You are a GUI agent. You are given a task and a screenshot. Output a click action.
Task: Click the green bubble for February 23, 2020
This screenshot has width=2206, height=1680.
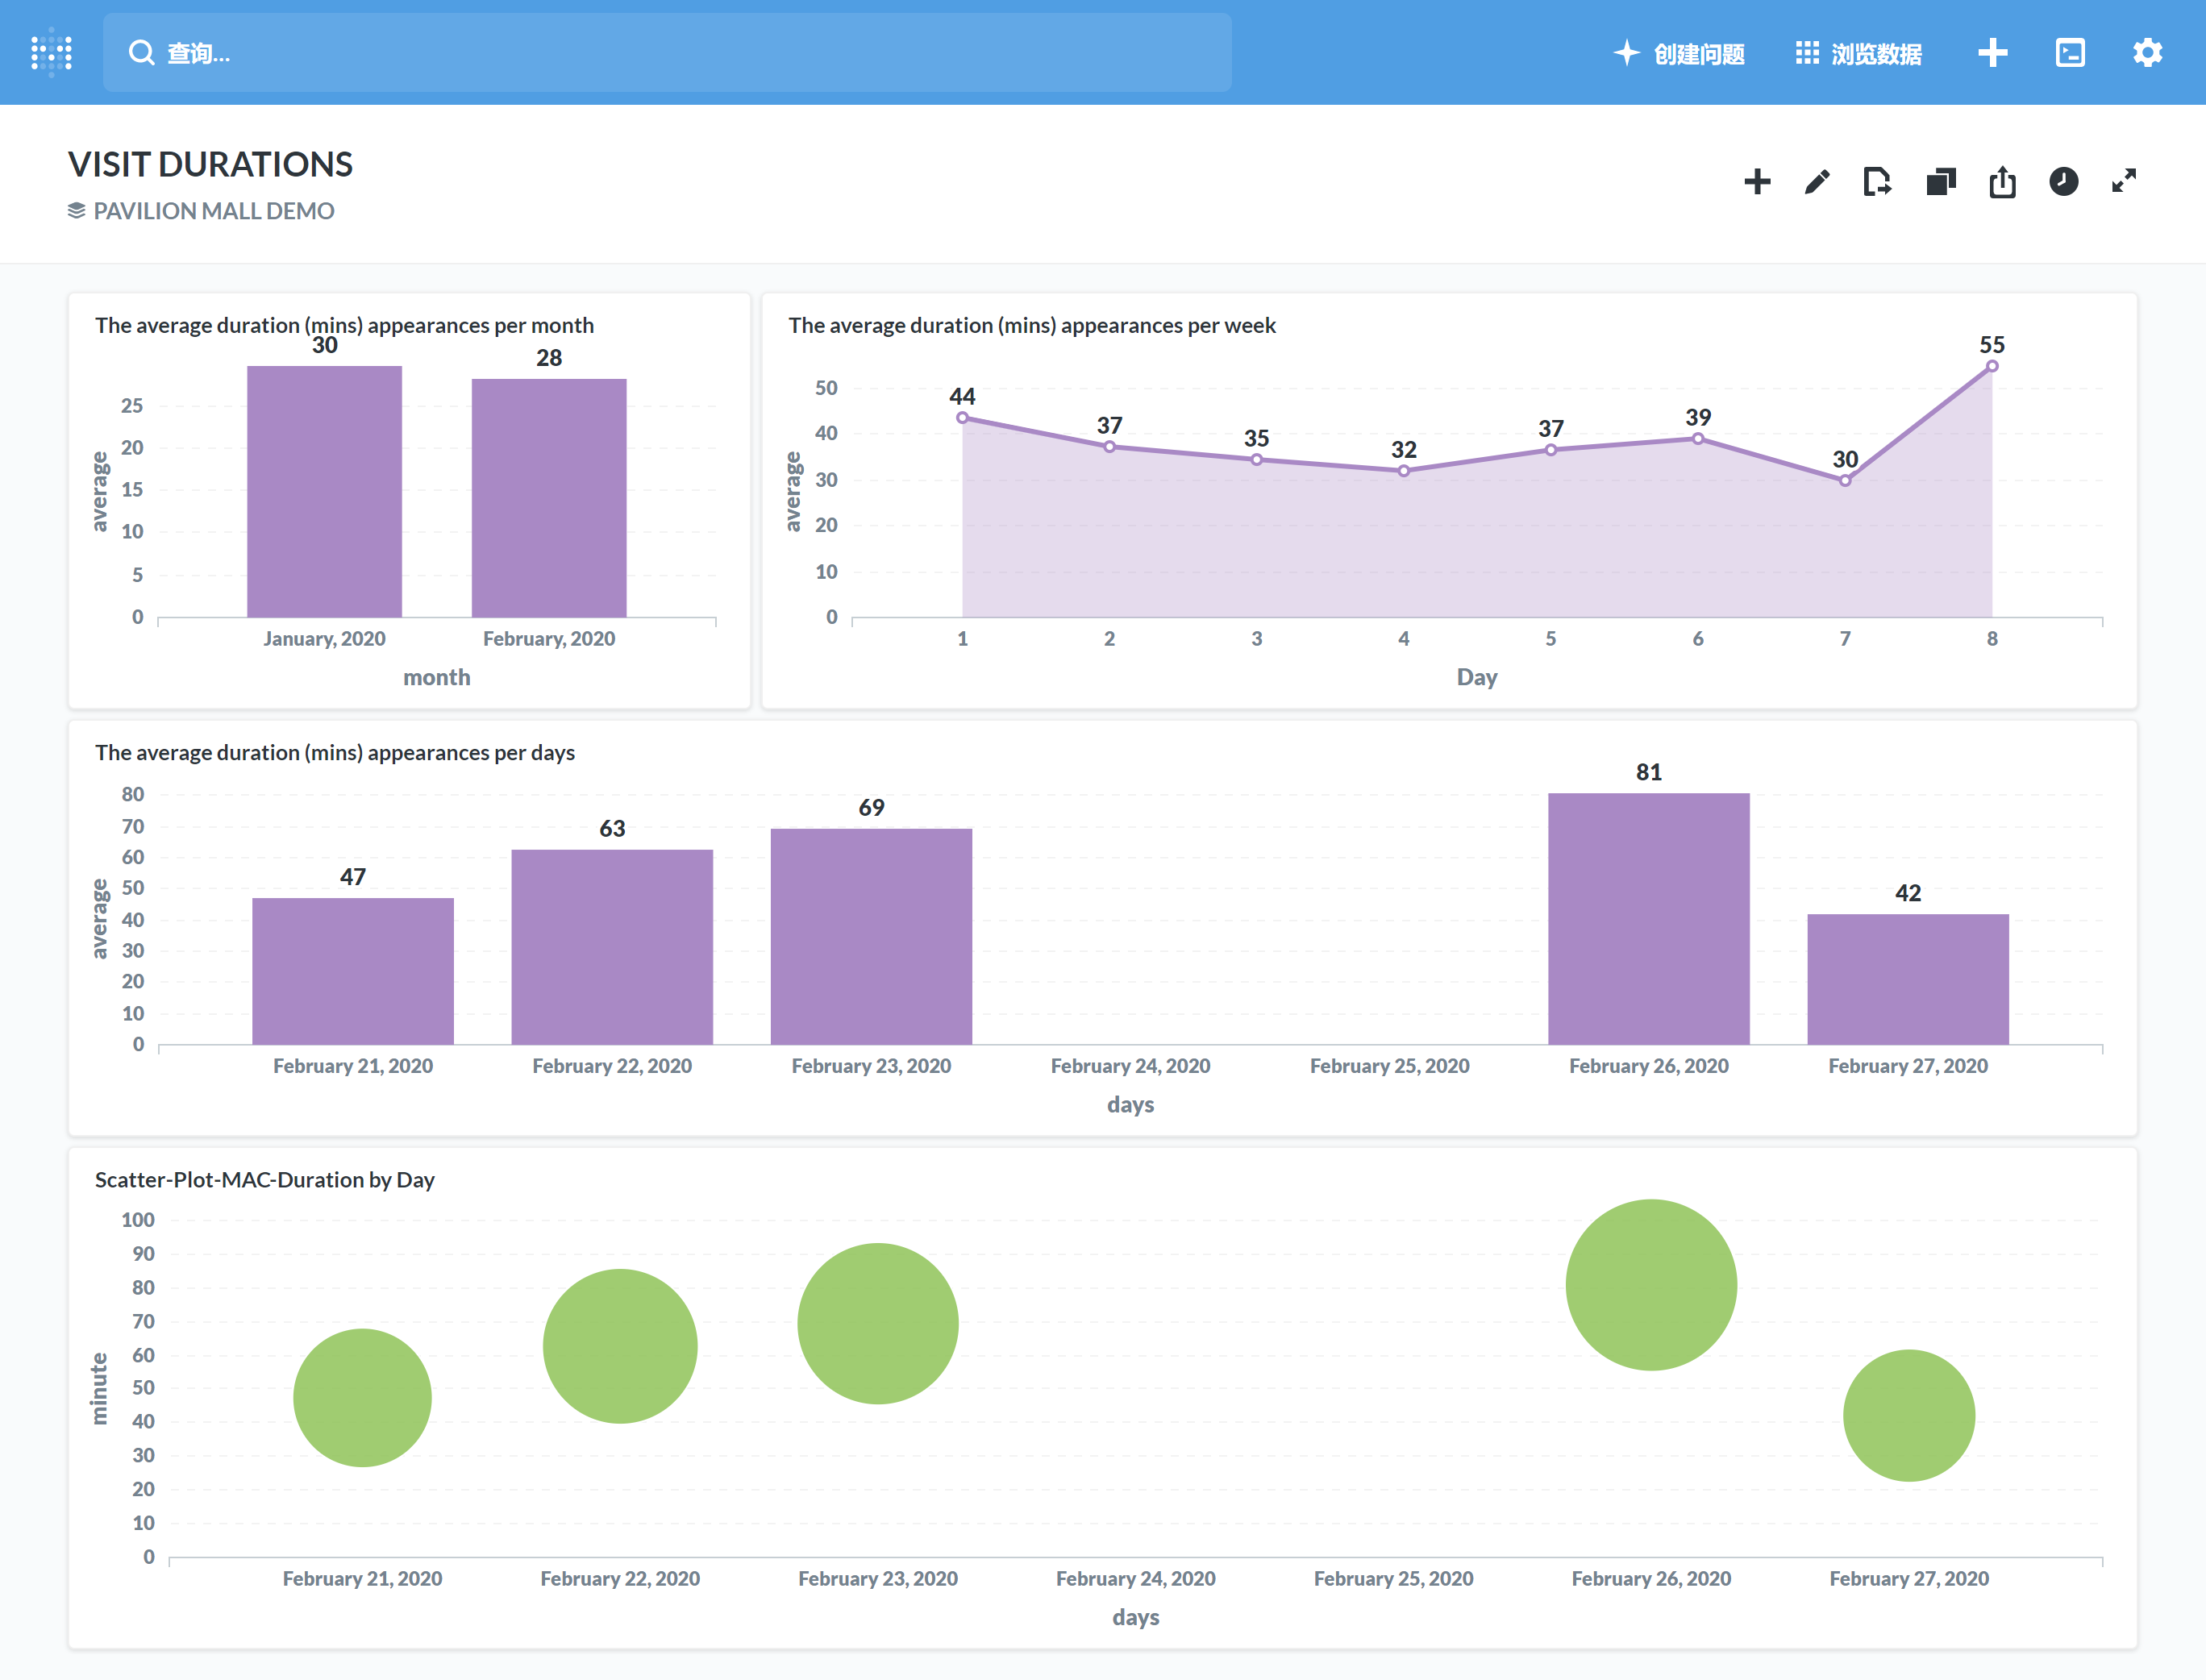[877, 1323]
